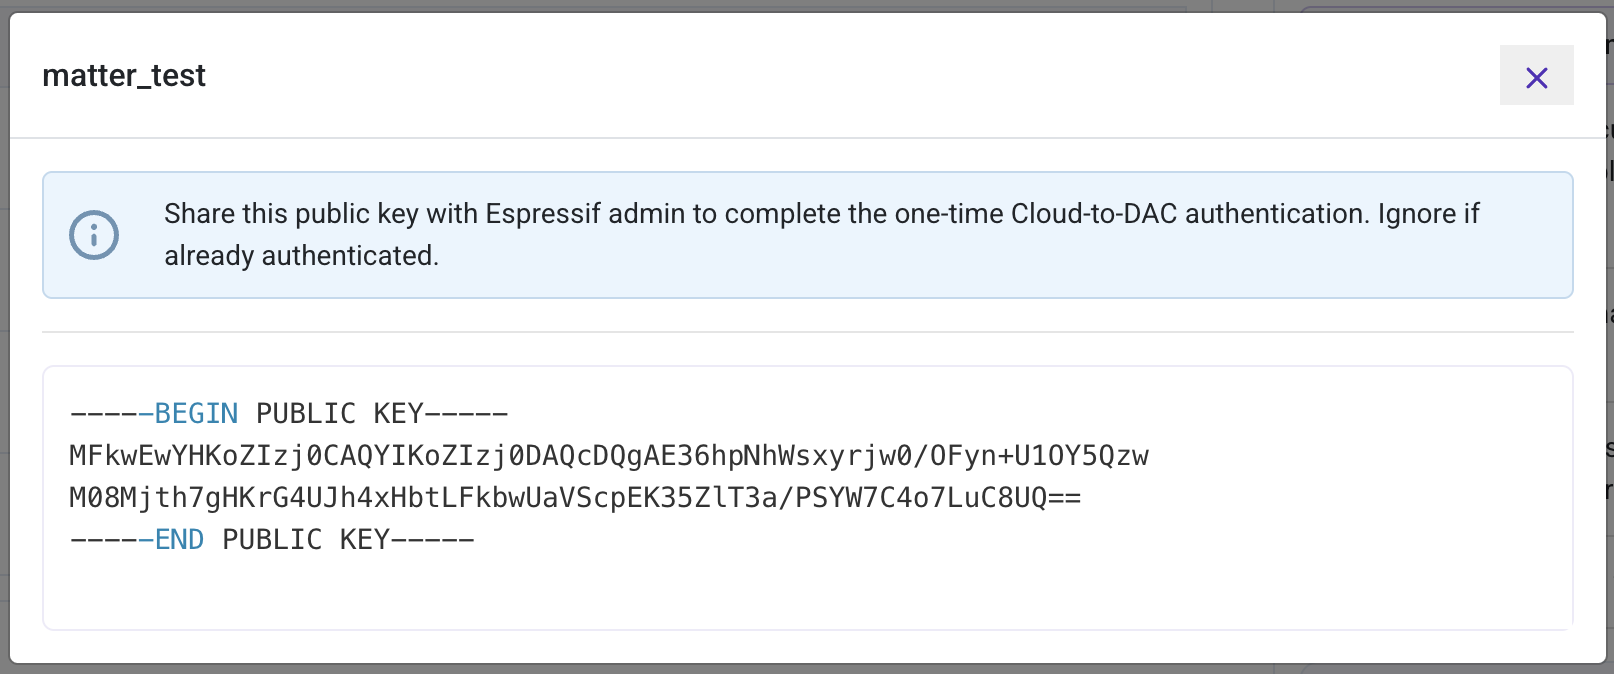This screenshot has height=674, width=1614.
Task: Select the BEGIN PUBLIC KEY header line
Action: (288, 413)
